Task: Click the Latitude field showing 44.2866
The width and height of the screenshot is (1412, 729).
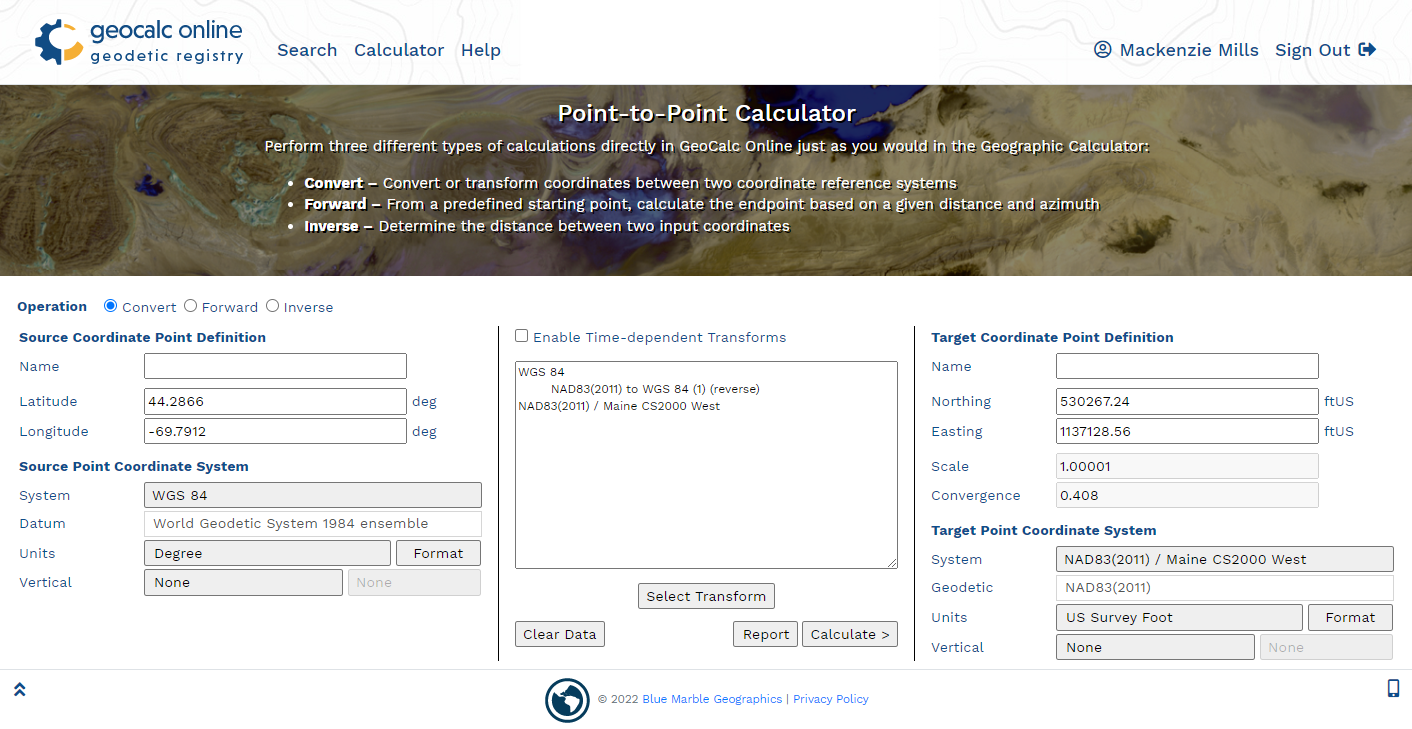Action: coord(275,401)
